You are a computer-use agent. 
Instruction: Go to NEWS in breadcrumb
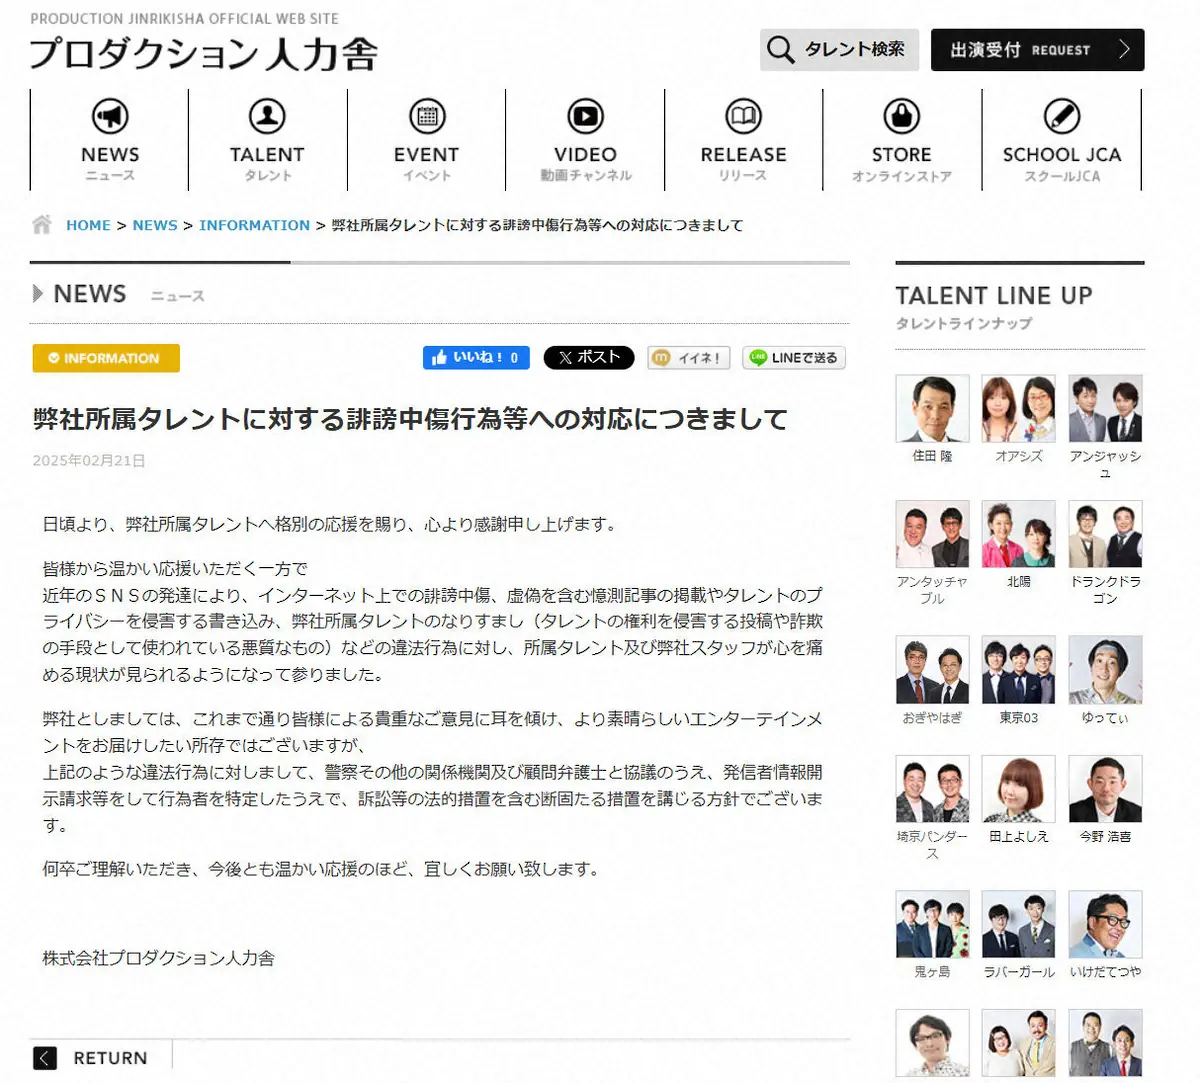[155, 225]
